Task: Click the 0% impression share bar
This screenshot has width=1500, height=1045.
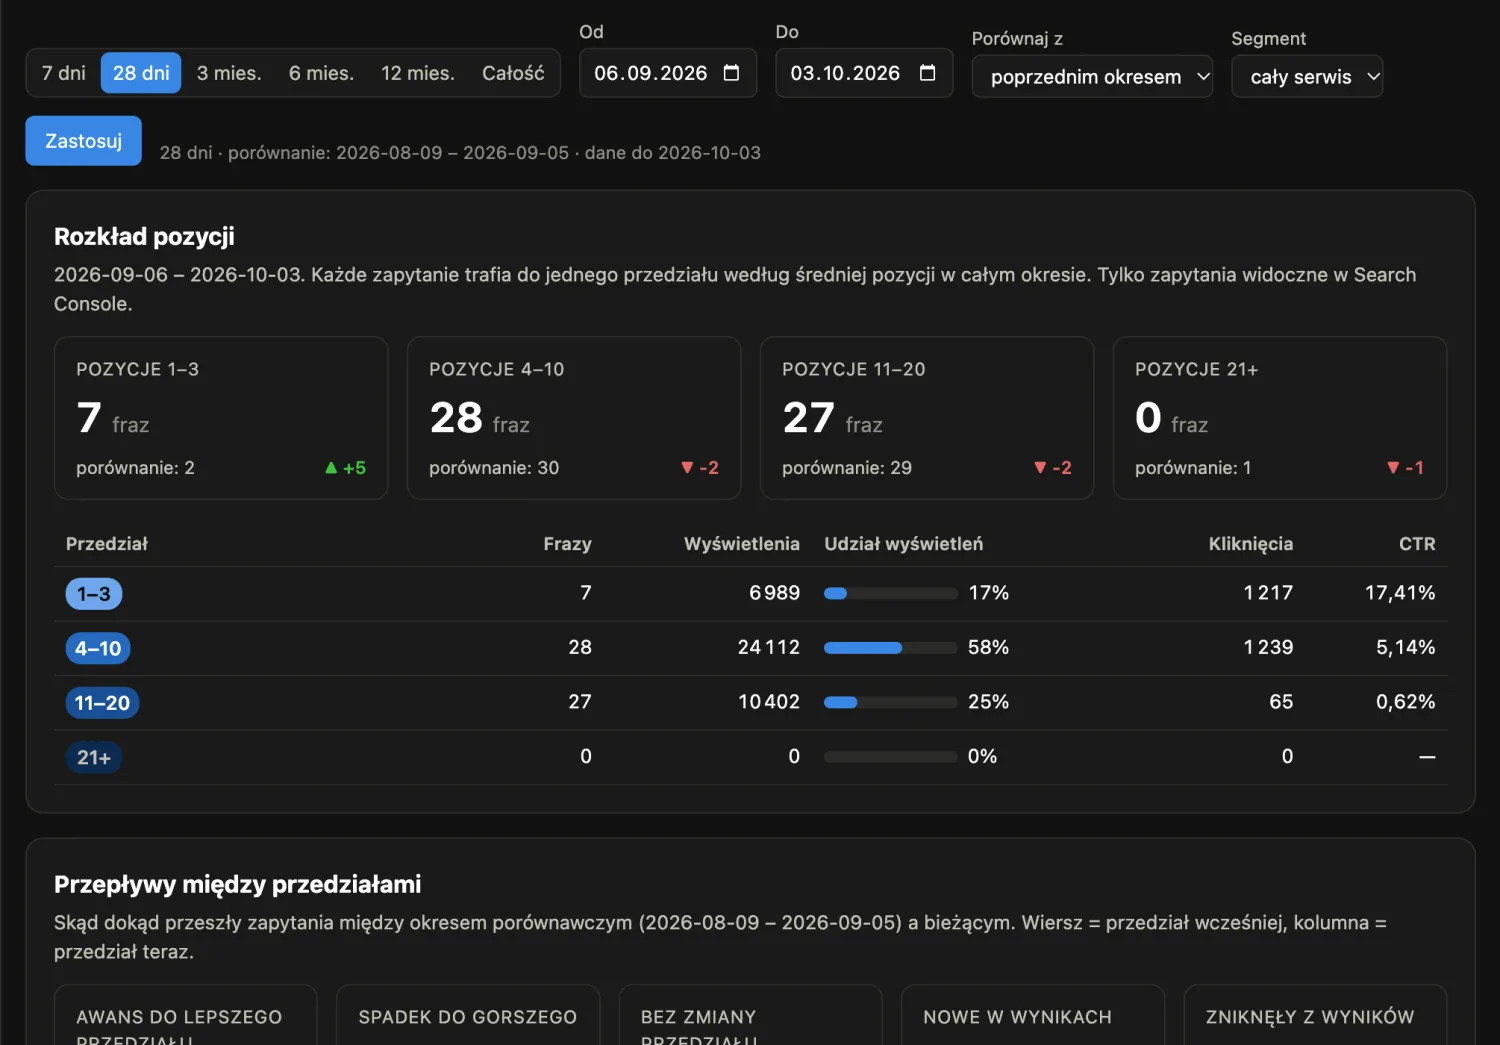Action: (x=890, y=757)
